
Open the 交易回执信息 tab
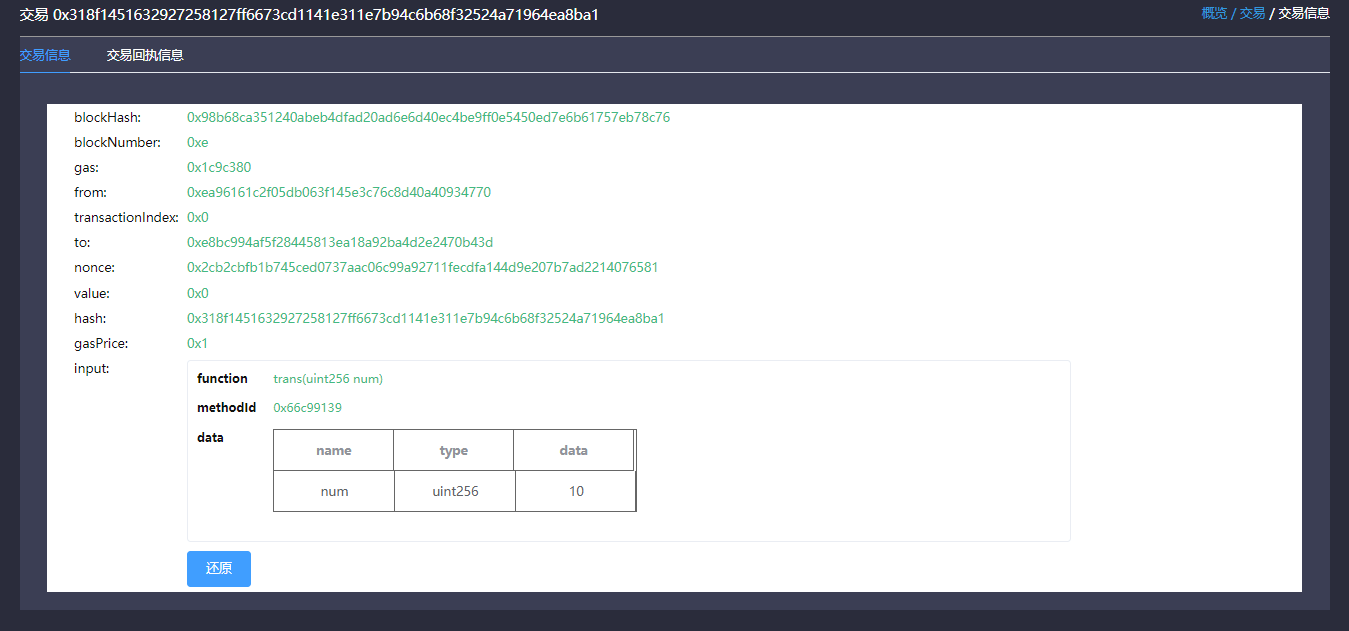click(145, 55)
